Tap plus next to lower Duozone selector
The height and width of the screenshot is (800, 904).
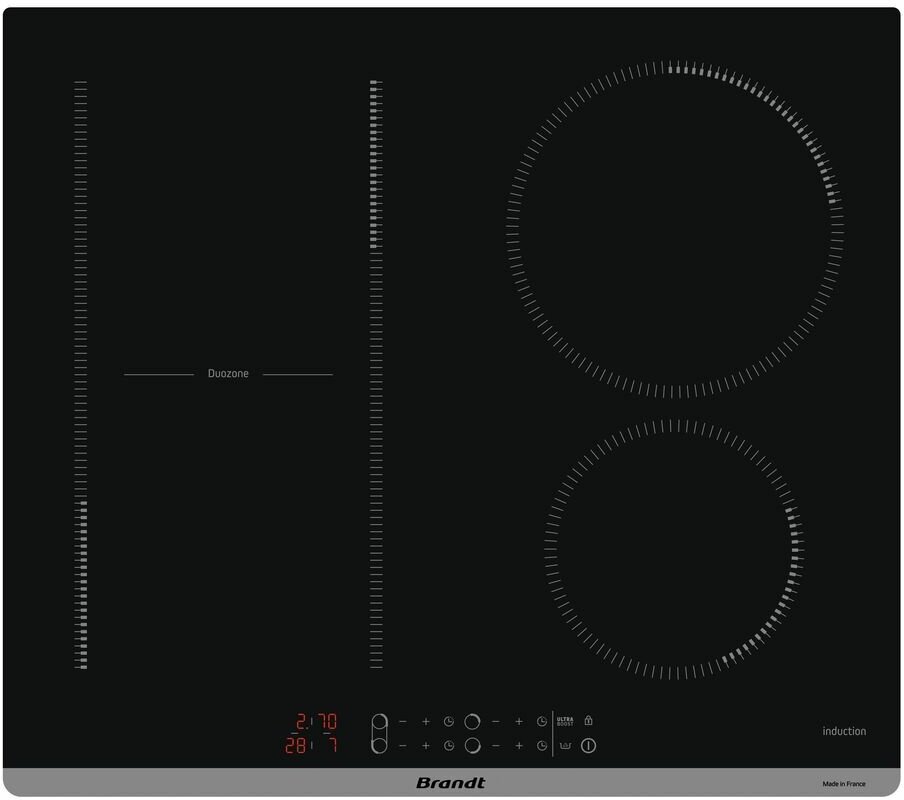click(x=426, y=746)
